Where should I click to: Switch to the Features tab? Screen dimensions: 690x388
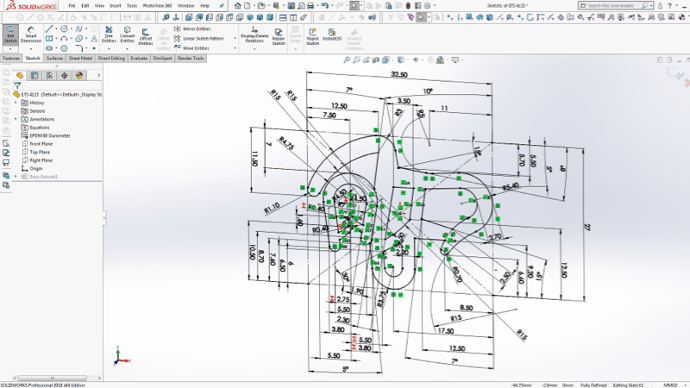pyautogui.click(x=11, y=58)
